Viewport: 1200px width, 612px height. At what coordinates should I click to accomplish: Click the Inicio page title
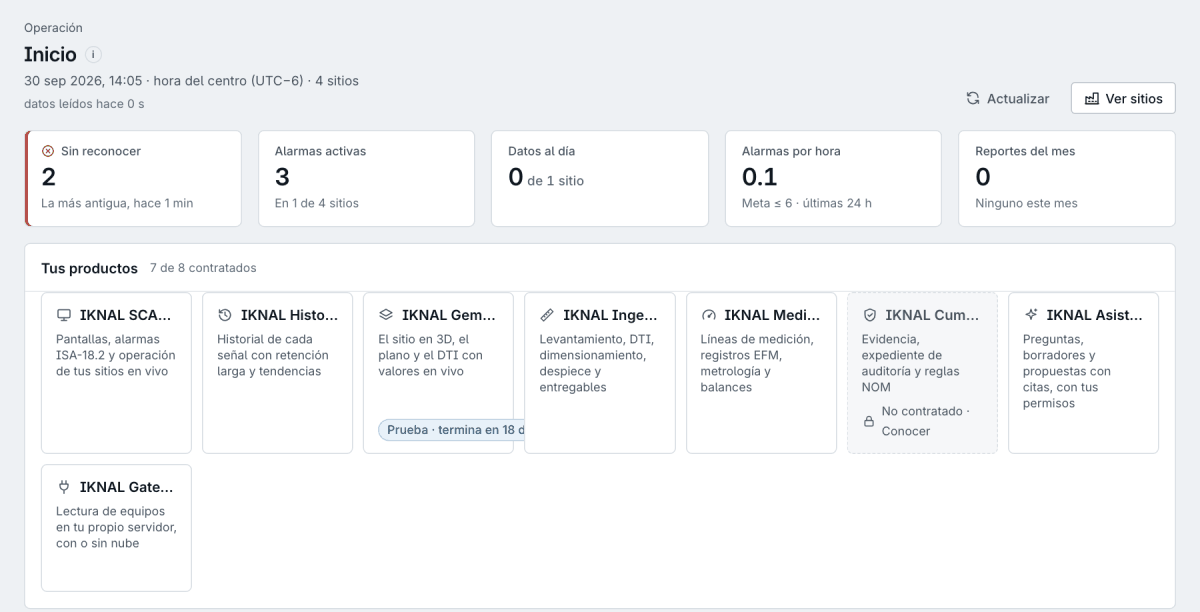pyautogui.click(x=50, y=55)
